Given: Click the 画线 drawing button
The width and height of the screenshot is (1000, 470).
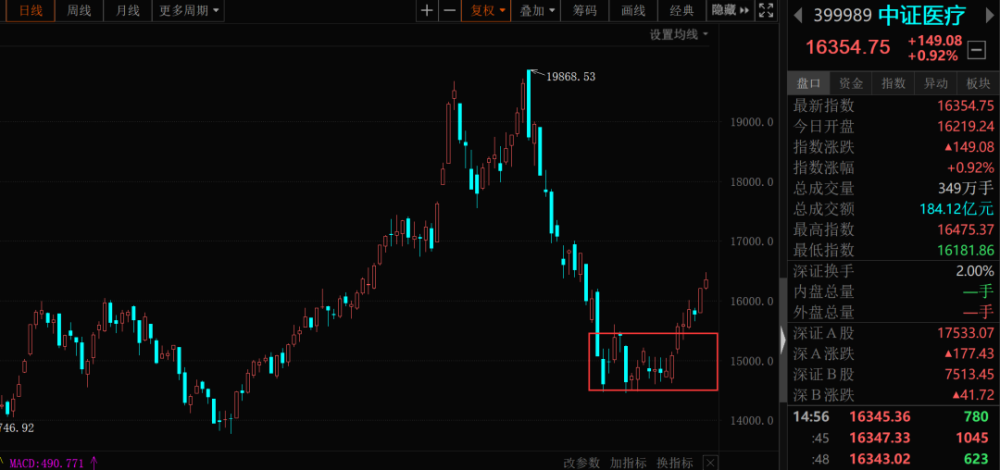Looking at the screenshot, I should (633, 10).
